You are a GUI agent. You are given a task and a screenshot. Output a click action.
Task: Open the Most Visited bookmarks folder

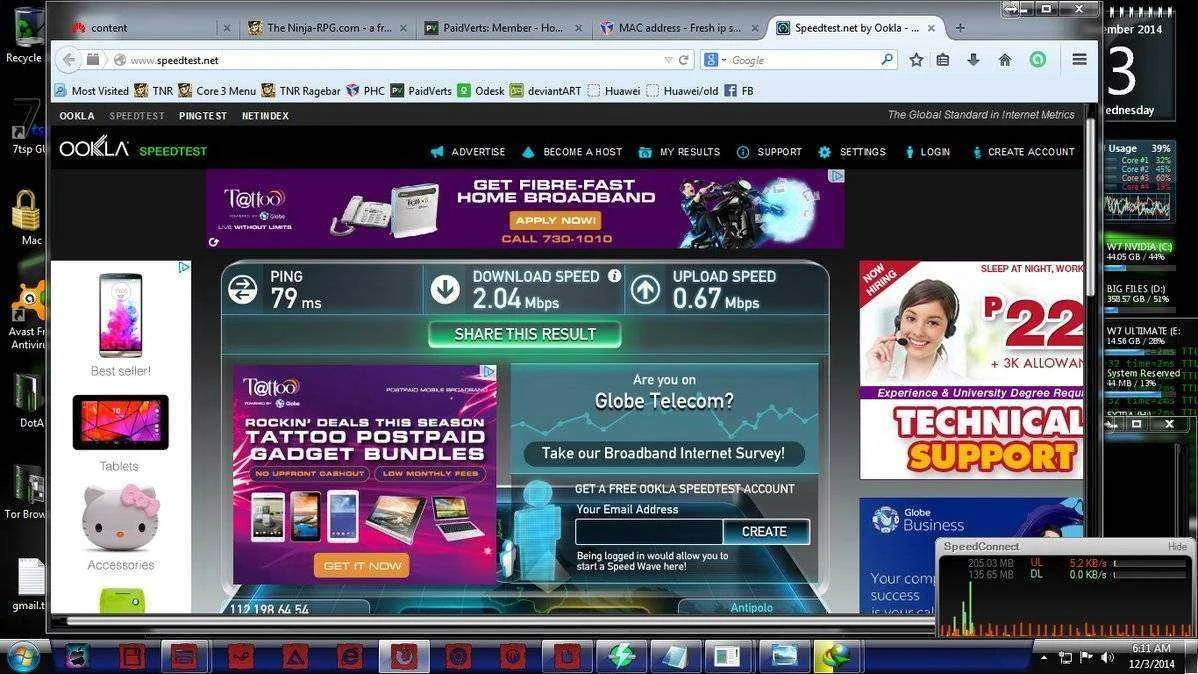coord(91,91)
